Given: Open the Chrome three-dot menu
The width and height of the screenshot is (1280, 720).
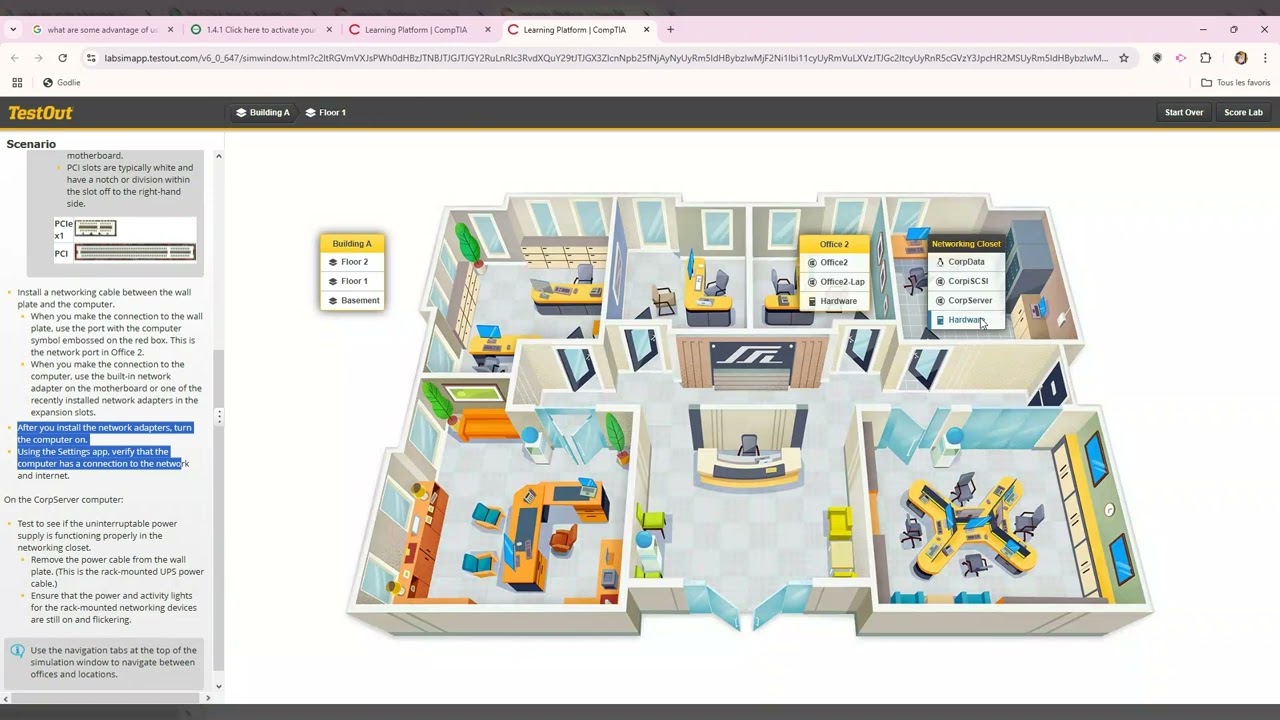Looking at the screenshot, I should 1265,58.
